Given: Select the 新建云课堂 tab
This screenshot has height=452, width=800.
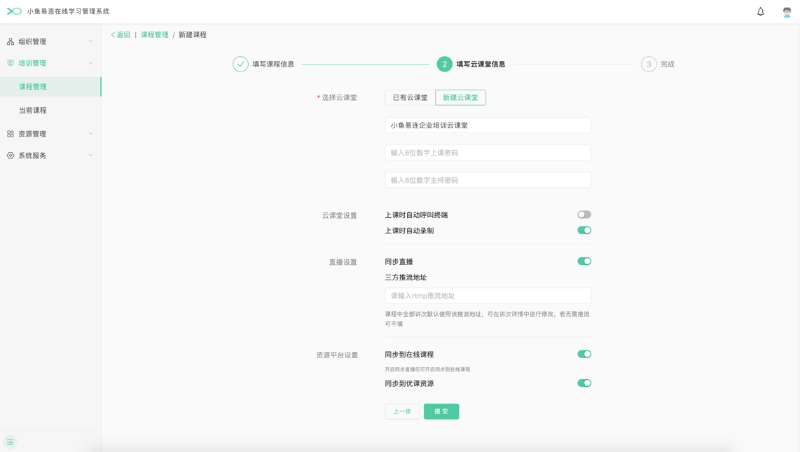Looking at the screenshot, I should click(x=460, y=98).
